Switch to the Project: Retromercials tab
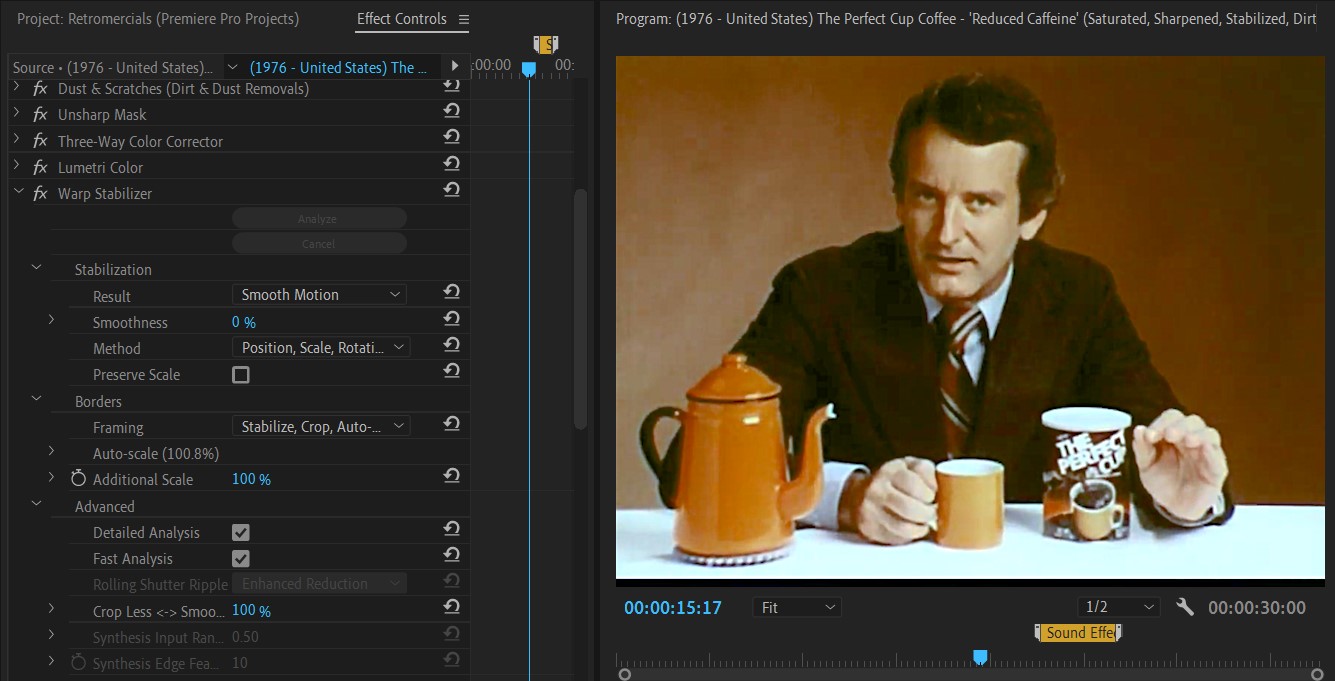Image resolution: width=1335 pixels, height=681 pixels. tap(158, 19)
